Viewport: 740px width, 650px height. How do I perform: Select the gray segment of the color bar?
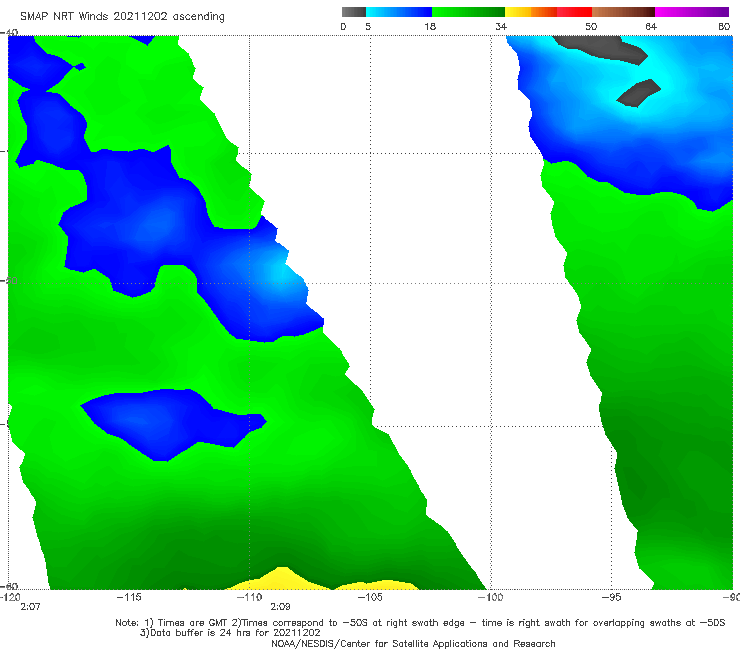click(354, 12)
